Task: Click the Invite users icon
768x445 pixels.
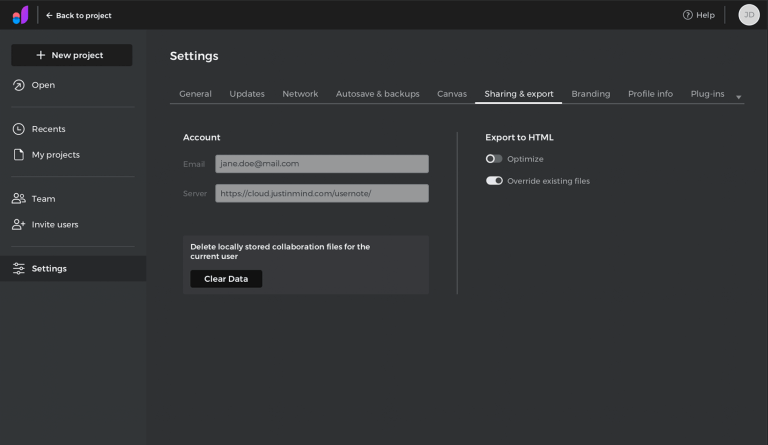Action: tap(19, 225)
